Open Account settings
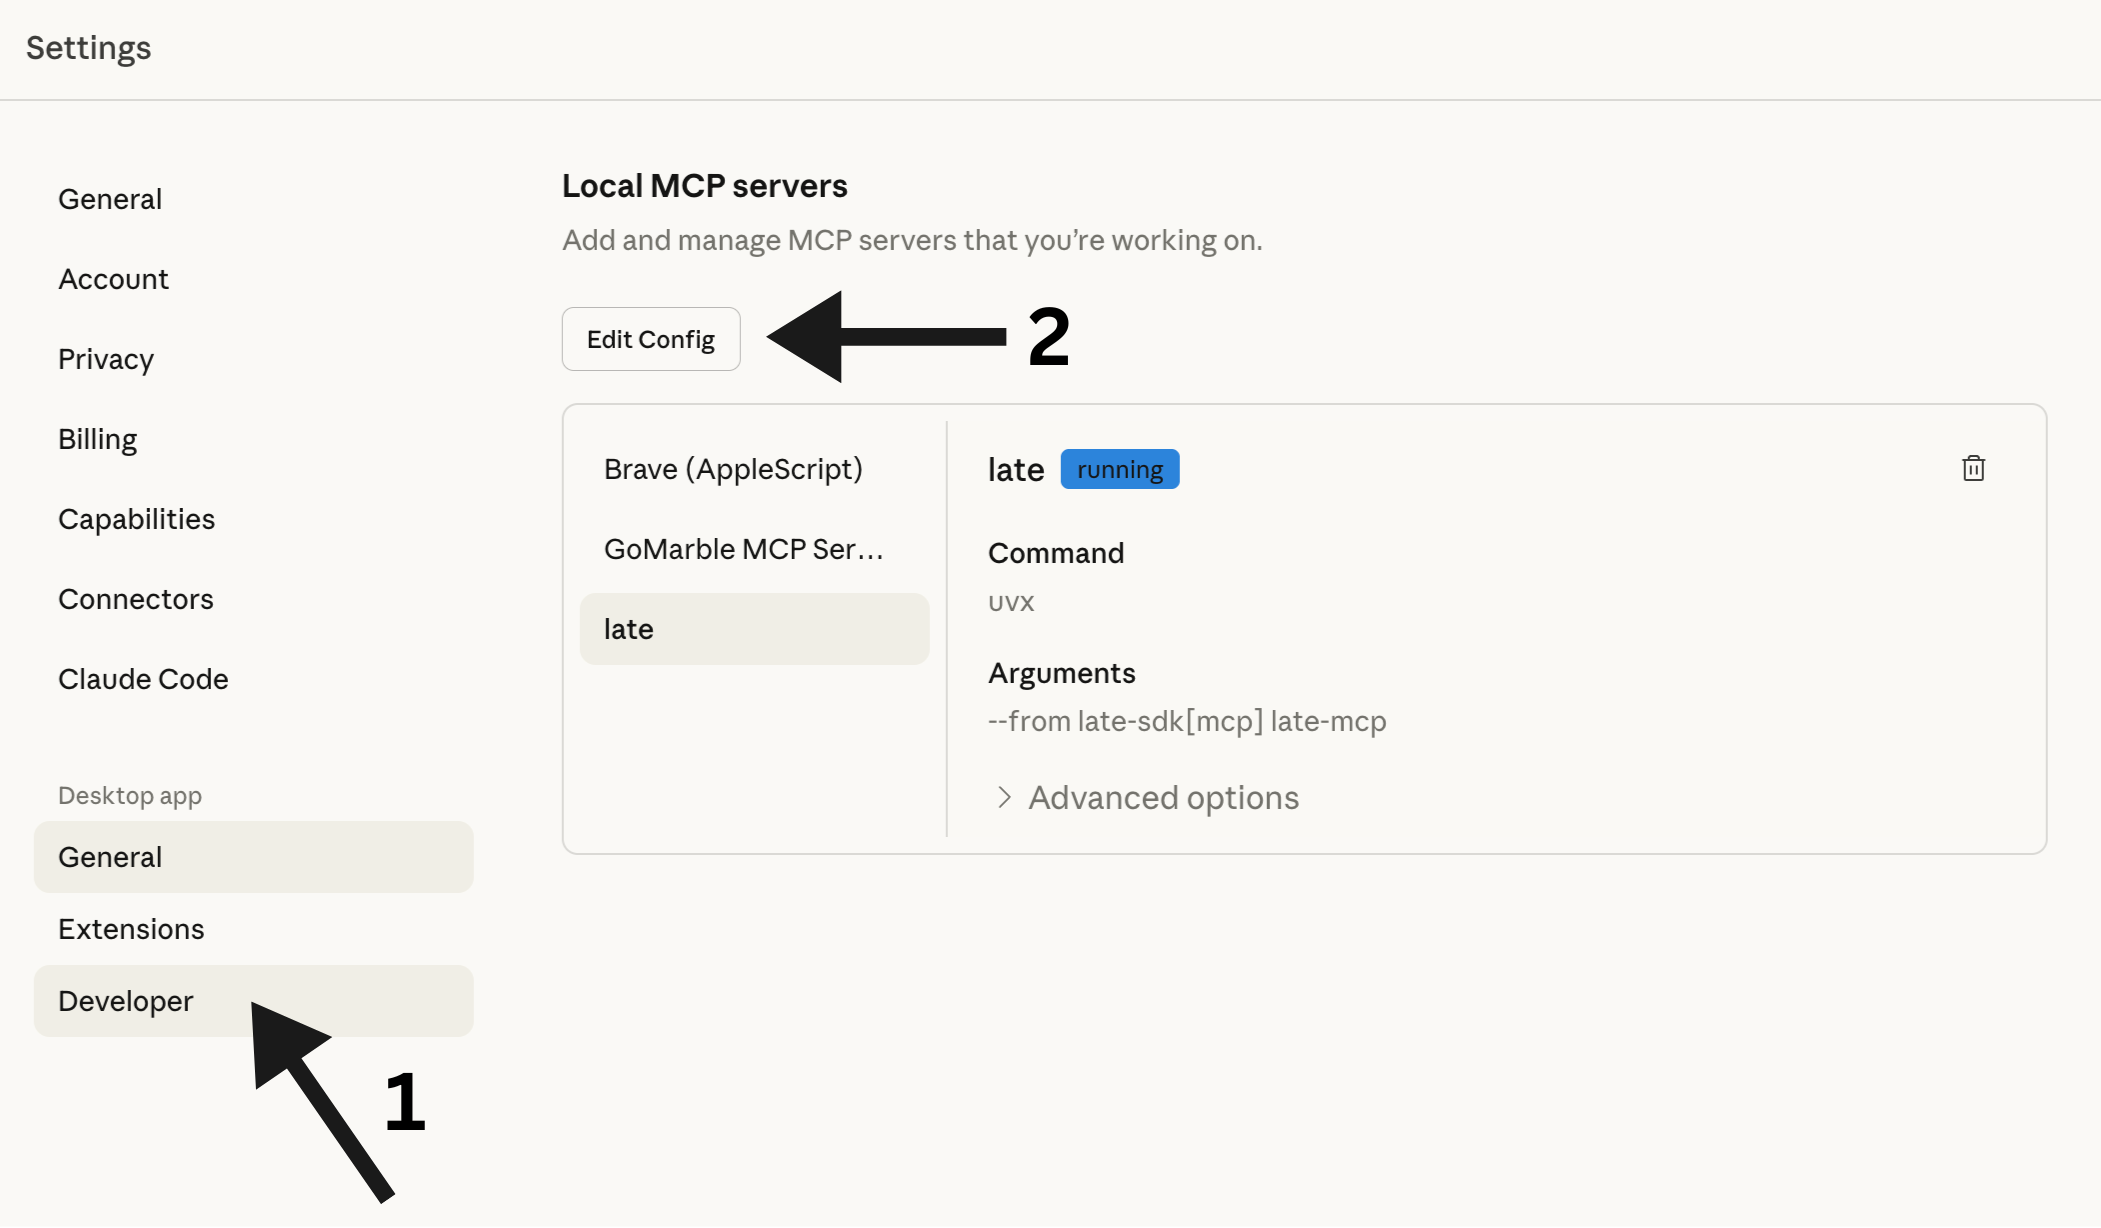This screenshot has height=1228, width=2101. pos(113,278)
